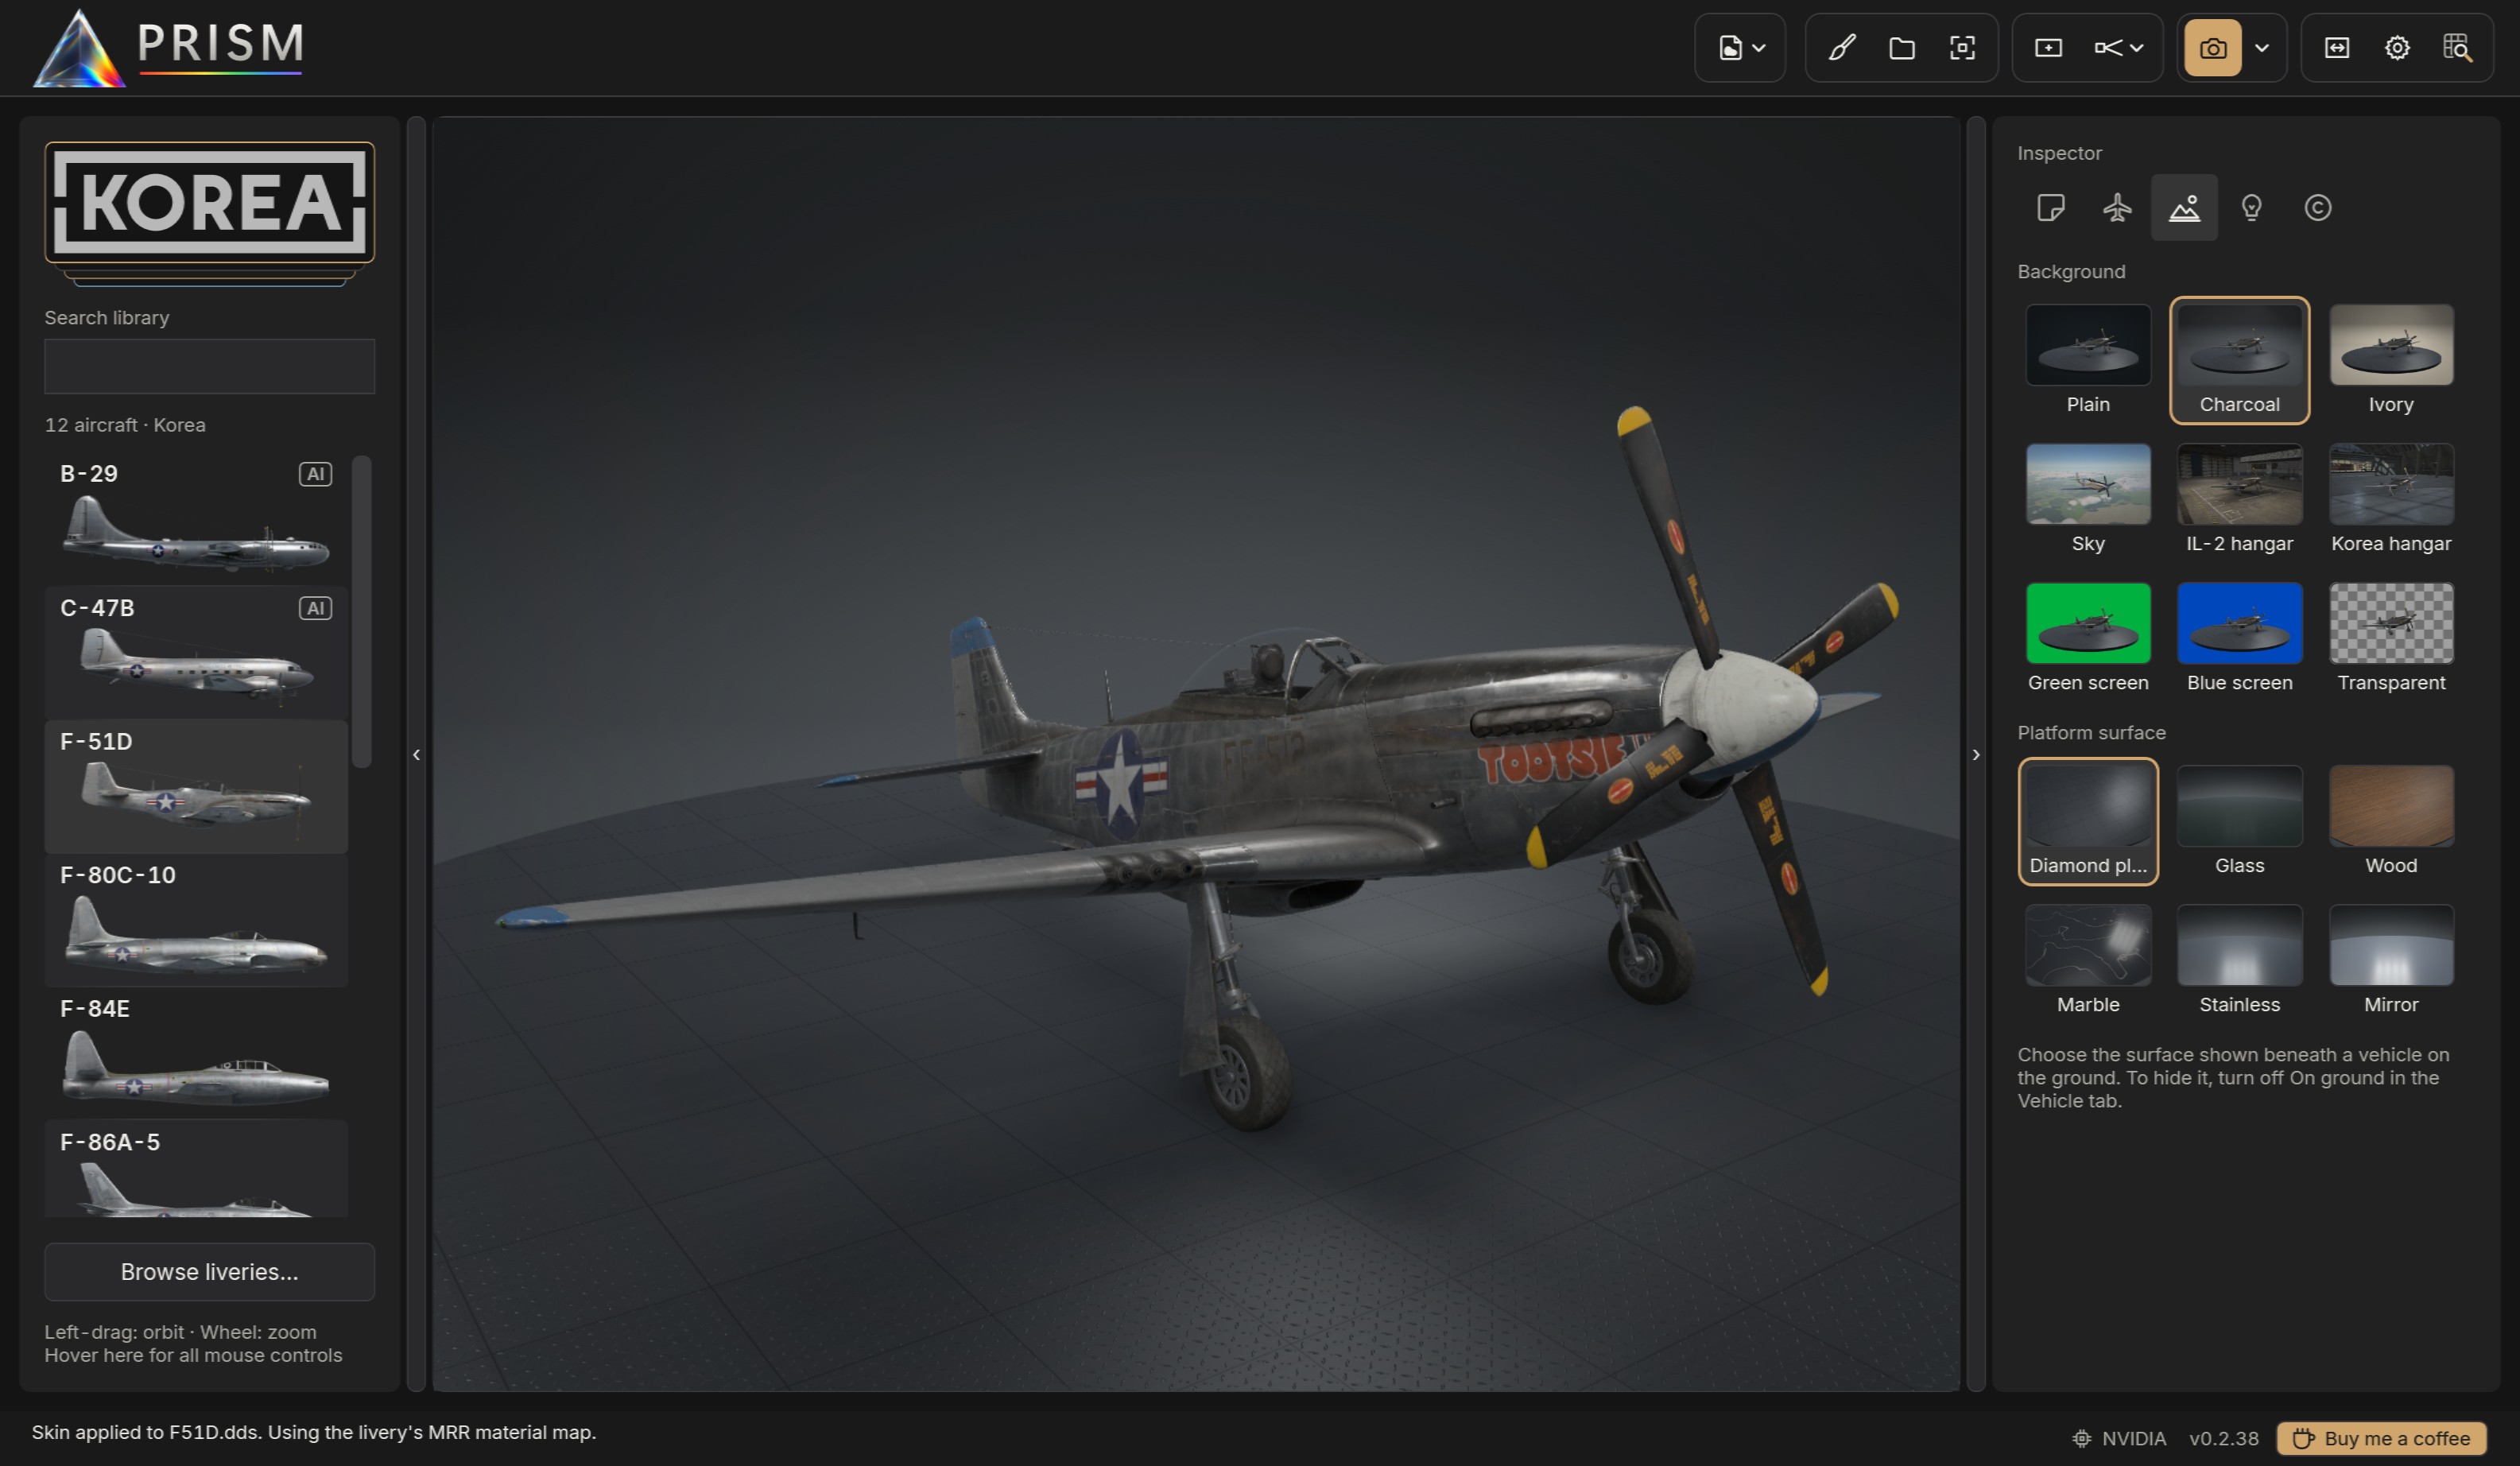The image size is (2520, 1466).
Task: Select the Diamond plate platform surface
Action: click(x=2088, y=821)
